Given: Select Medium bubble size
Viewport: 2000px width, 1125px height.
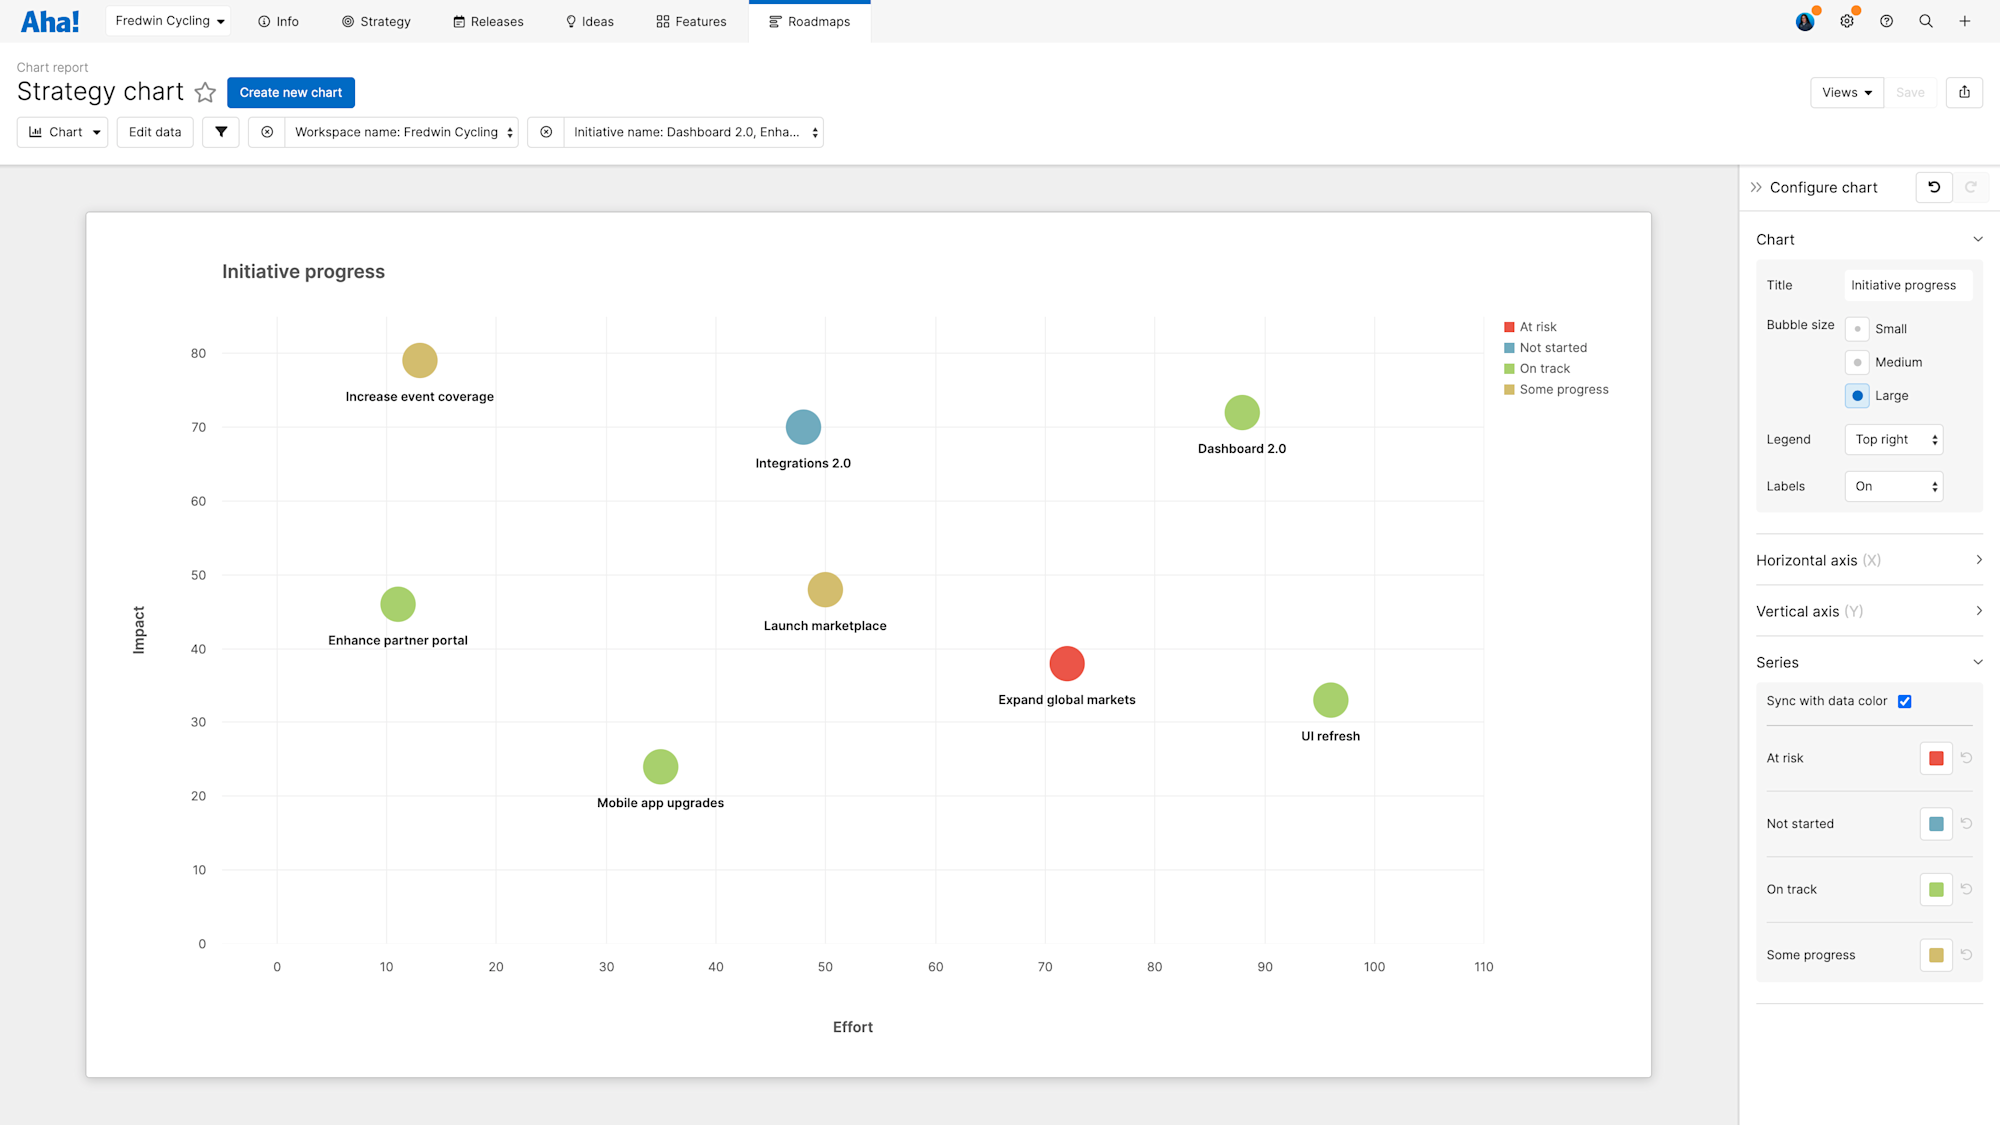Looking at the screenshot, I should coord(1857,362).
